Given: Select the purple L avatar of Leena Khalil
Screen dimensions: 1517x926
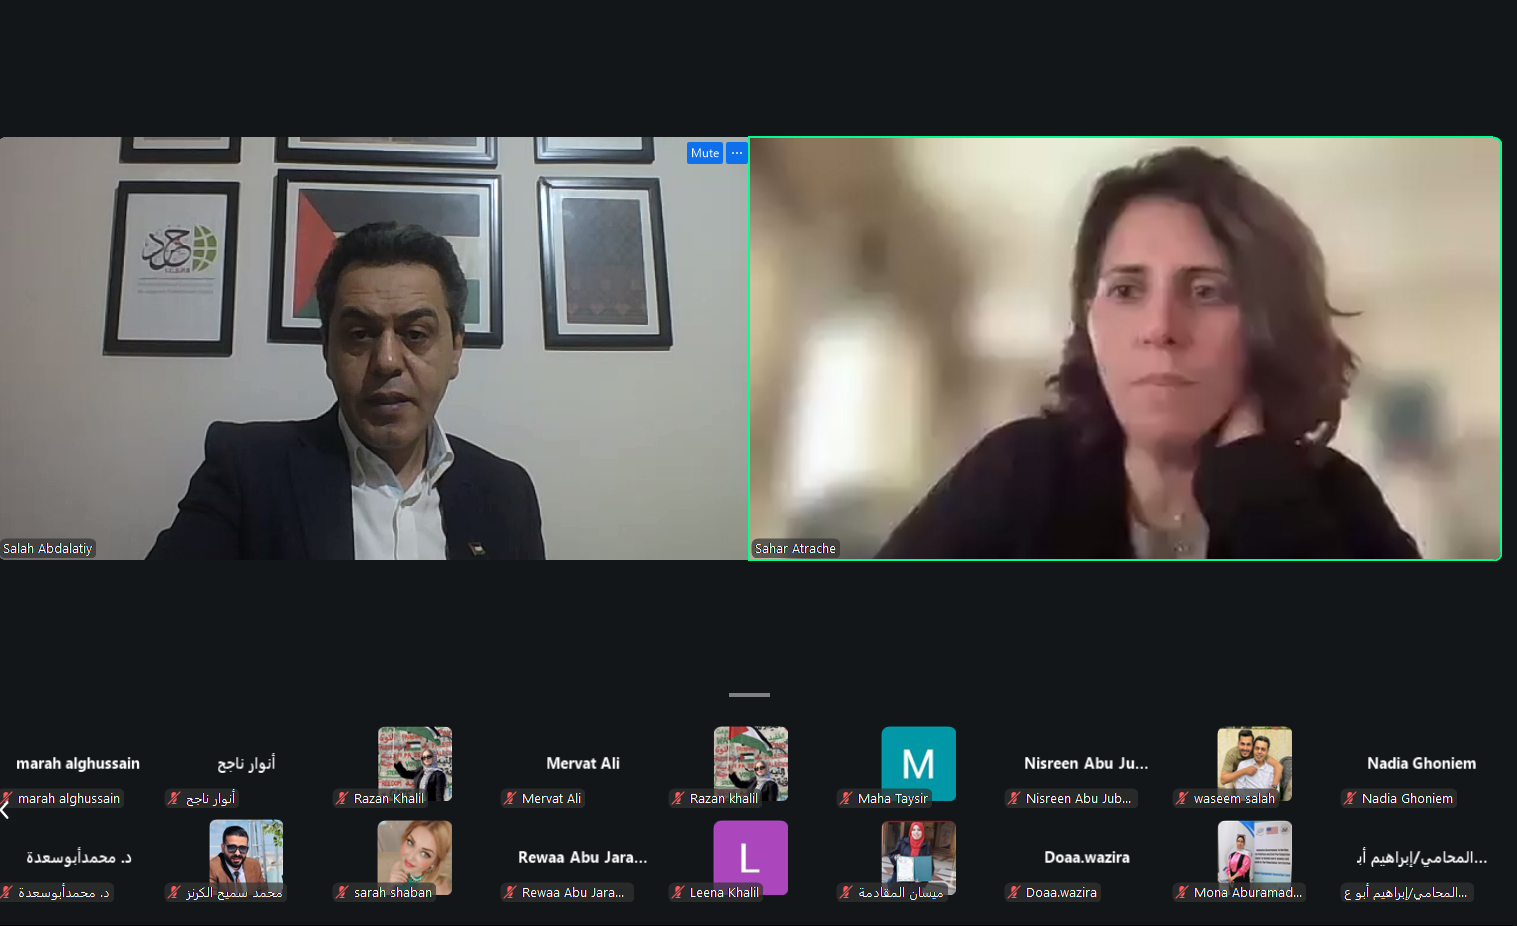Looking at the screenshot, I should (750, 857).
